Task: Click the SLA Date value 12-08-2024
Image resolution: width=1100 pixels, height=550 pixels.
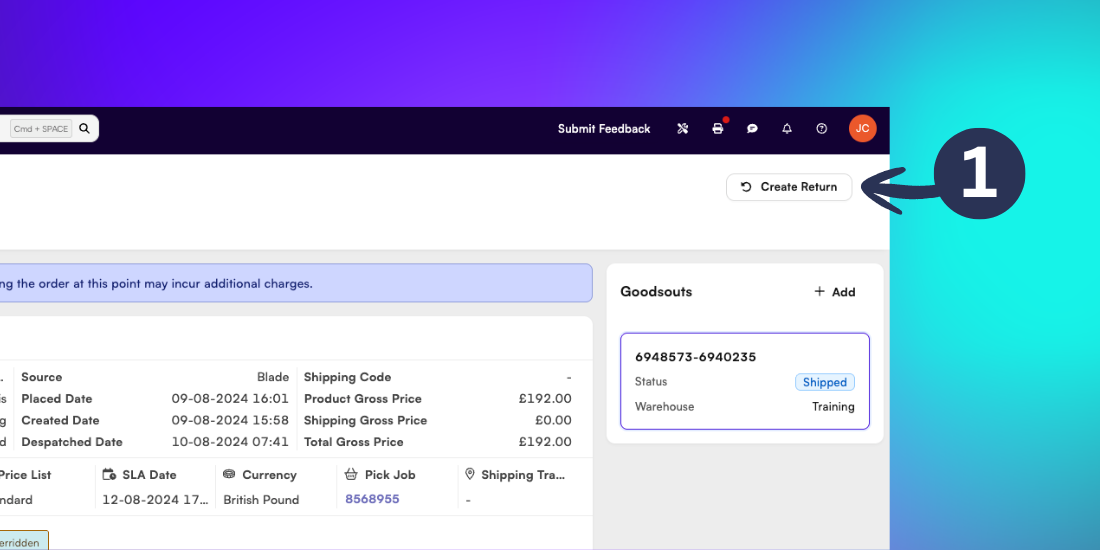Action: point(155,500)
